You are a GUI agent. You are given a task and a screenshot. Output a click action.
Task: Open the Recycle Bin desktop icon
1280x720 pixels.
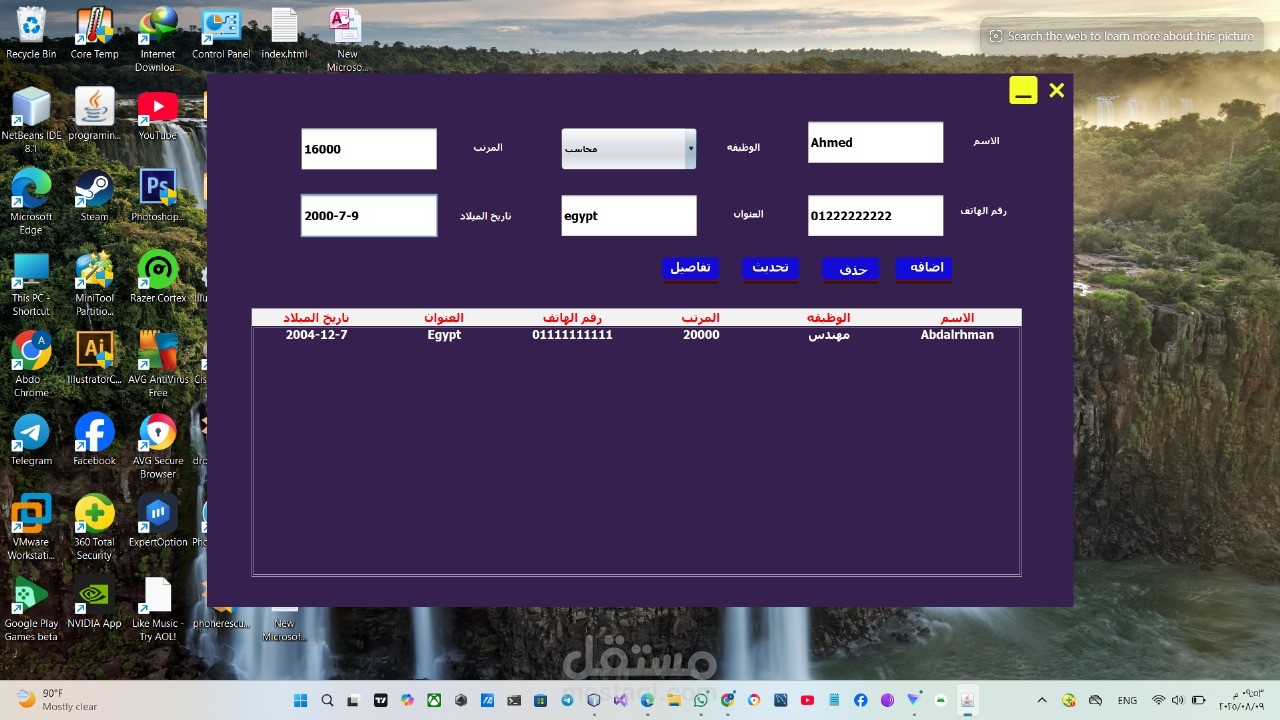(31, 33)
